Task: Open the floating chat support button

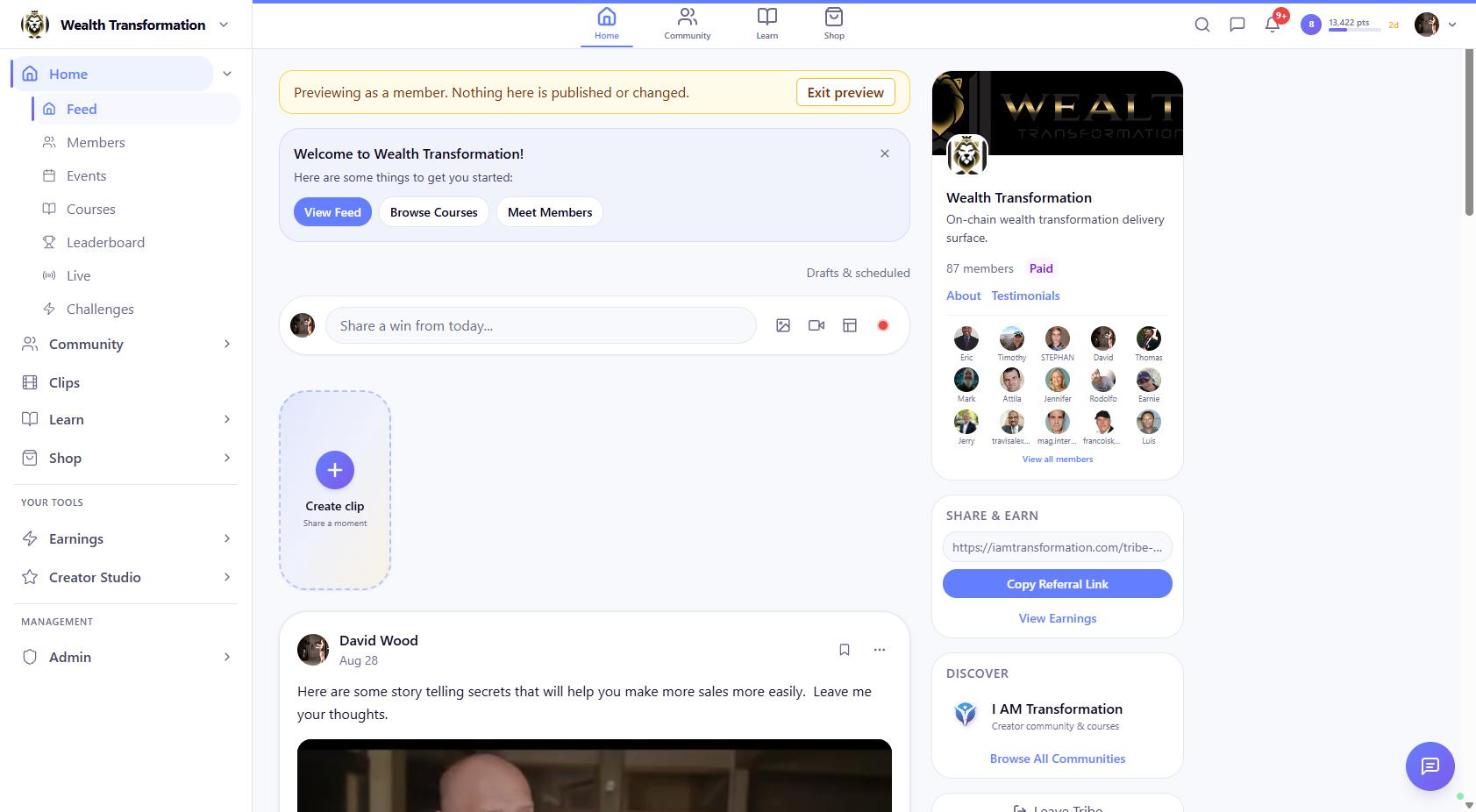Action: 1430,766
